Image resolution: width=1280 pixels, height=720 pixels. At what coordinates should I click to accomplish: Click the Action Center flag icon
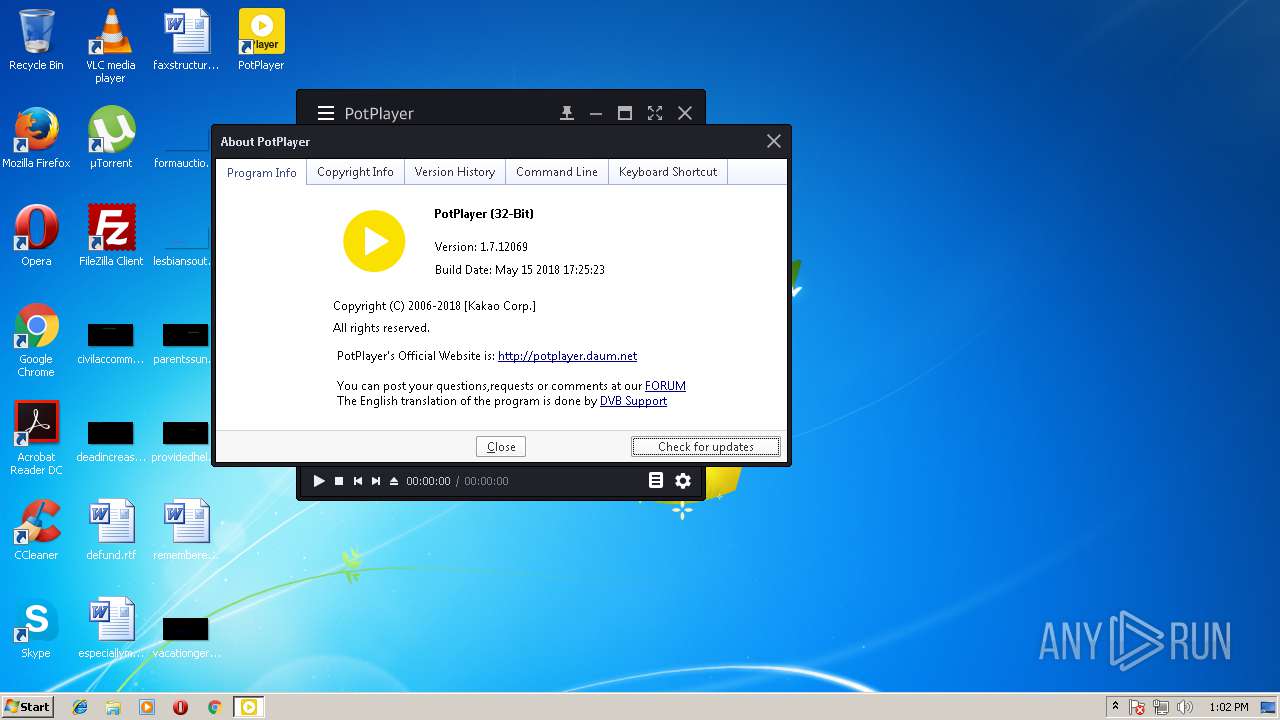coord(1138,707)
